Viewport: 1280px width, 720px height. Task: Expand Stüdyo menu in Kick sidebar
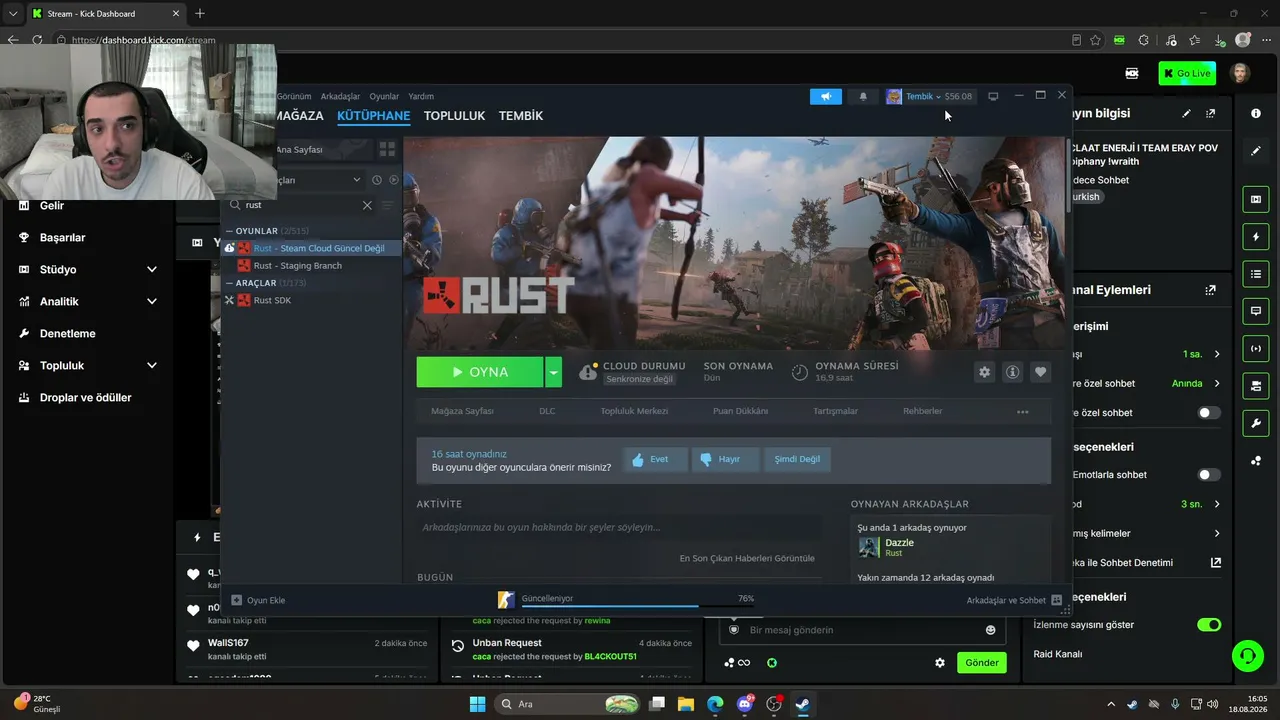[x=152, y=270]
